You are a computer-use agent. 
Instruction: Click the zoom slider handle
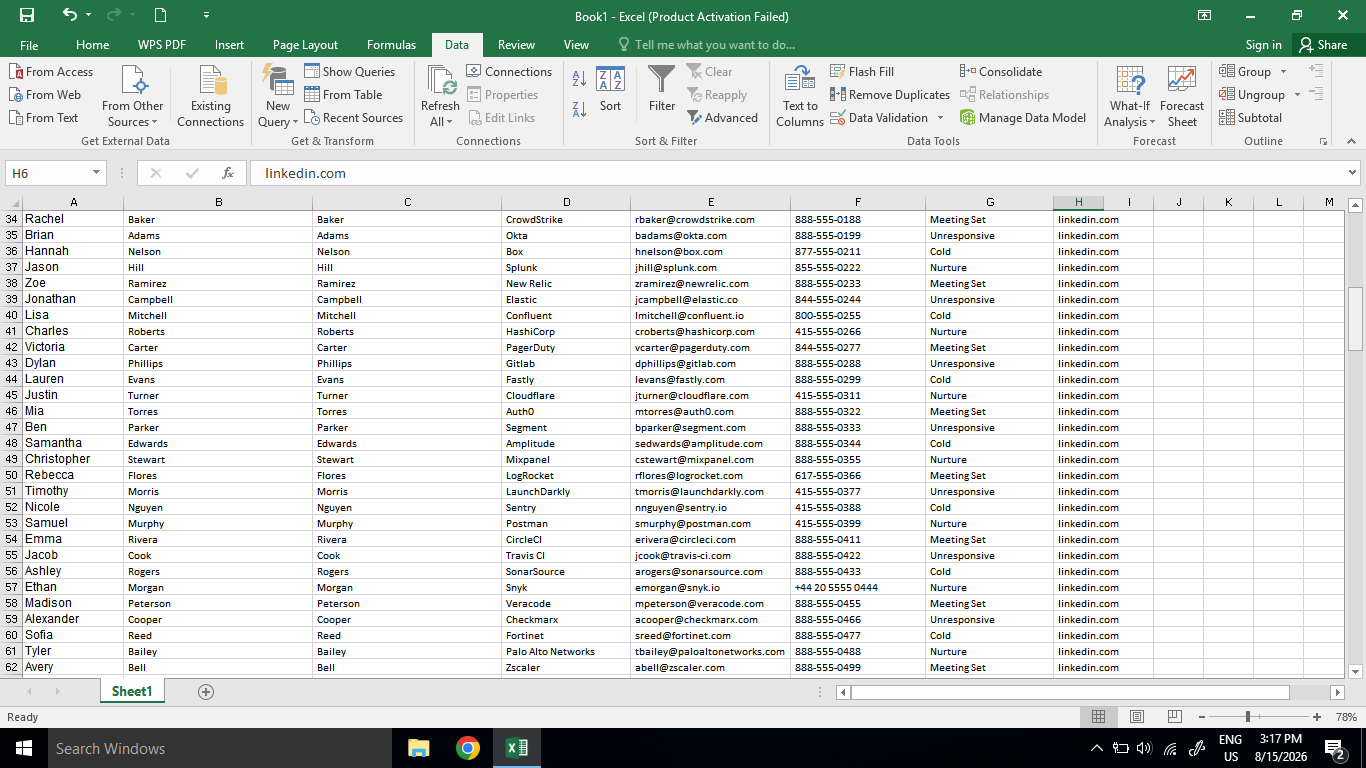[1248, 717]
